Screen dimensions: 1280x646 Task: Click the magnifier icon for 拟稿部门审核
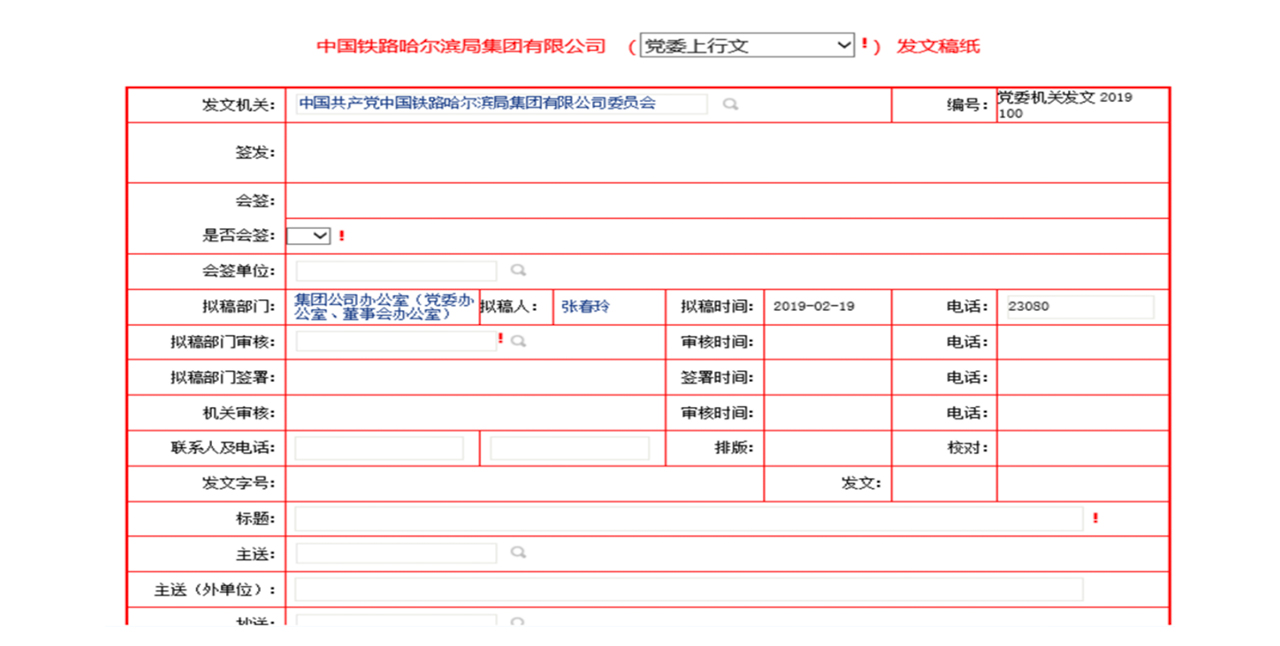(x=518, y=342)
